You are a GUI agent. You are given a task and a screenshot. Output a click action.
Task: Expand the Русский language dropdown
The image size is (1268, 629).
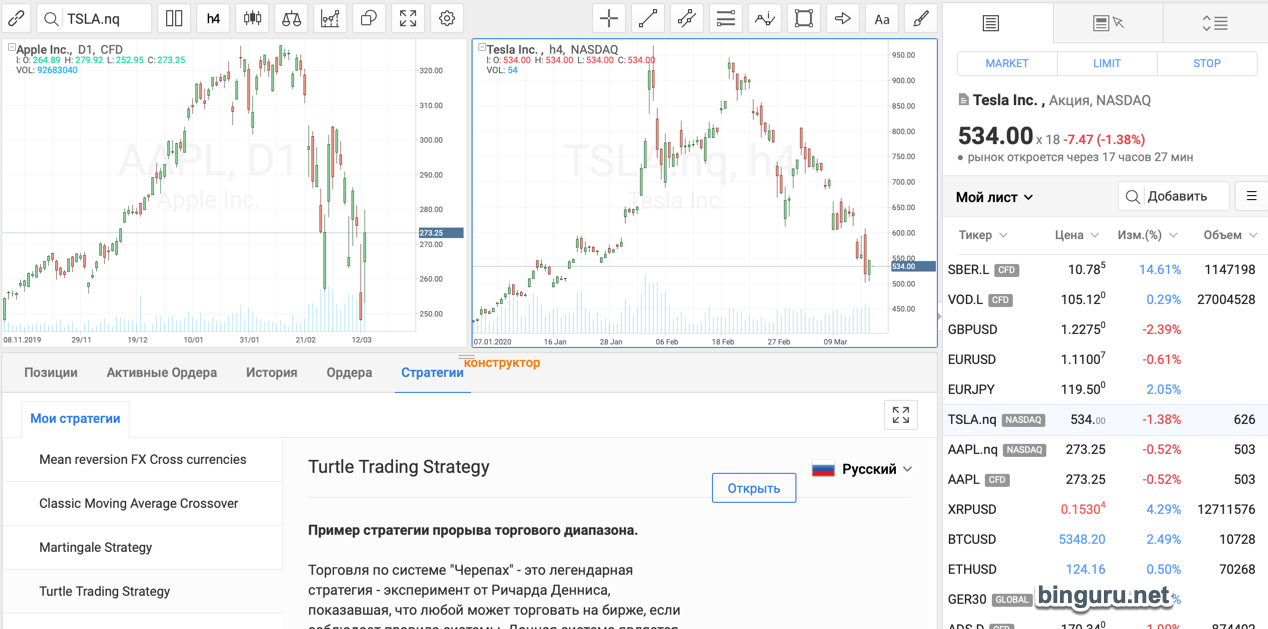[862, 469]
